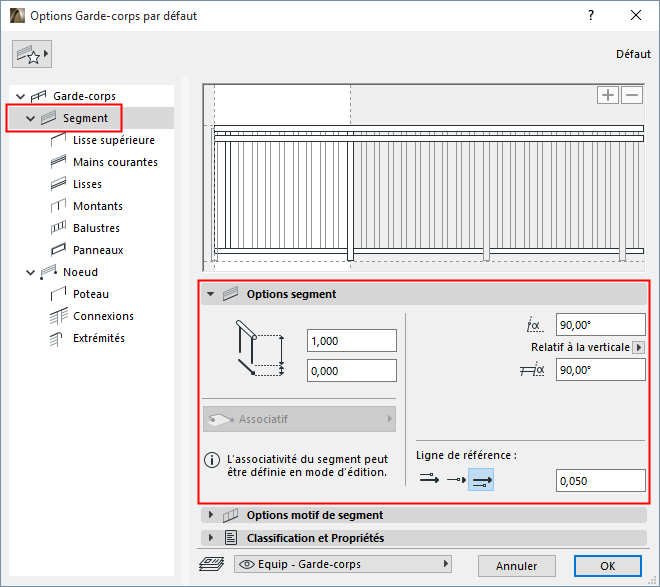Image resolution: width=660 pixels, height=587 pixels.
Task: Click the top slant angle field
Action: coord(601,325)
